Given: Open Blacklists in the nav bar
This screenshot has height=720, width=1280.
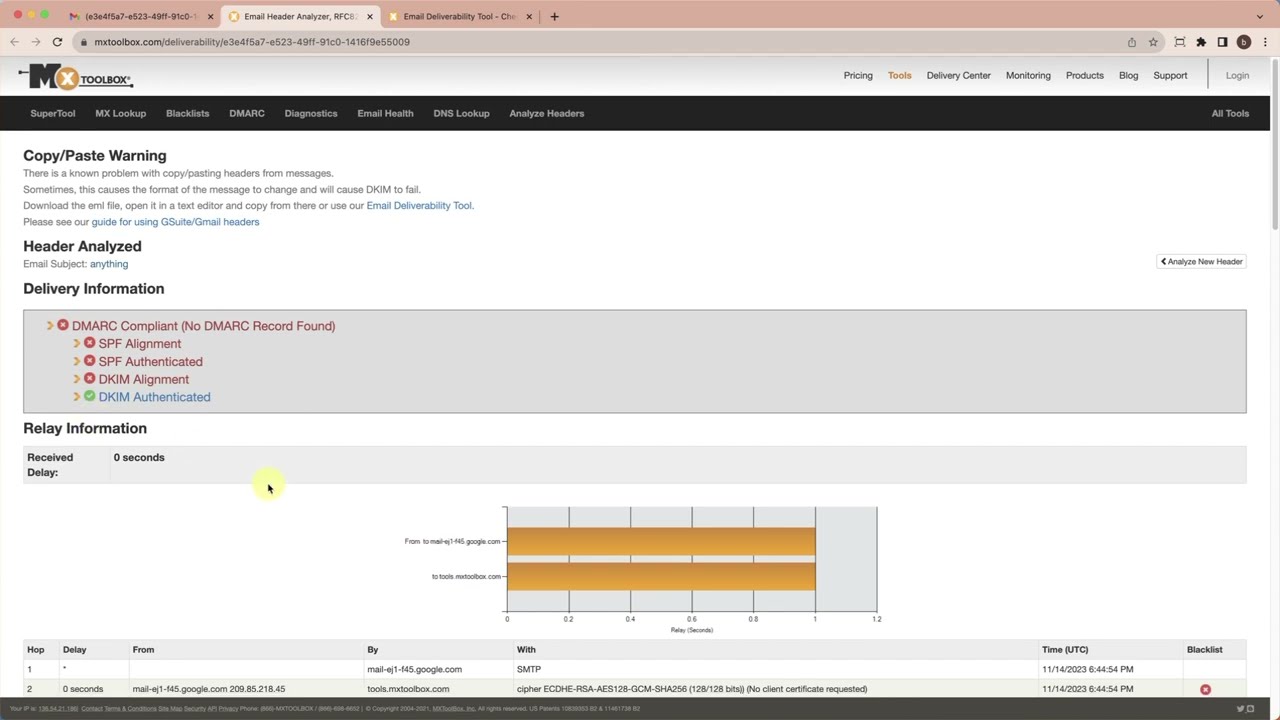Looking at the screenshot, I should [187, 113].
